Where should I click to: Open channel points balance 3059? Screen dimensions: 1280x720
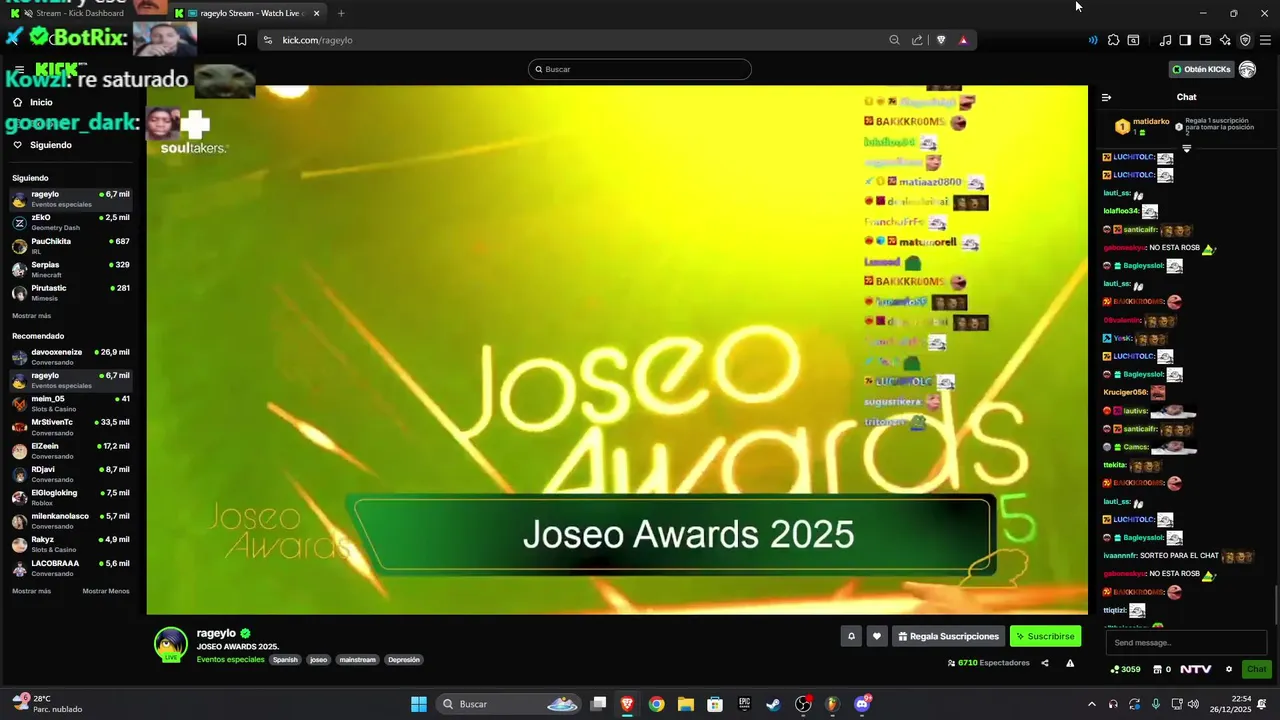click(1125, 669)
